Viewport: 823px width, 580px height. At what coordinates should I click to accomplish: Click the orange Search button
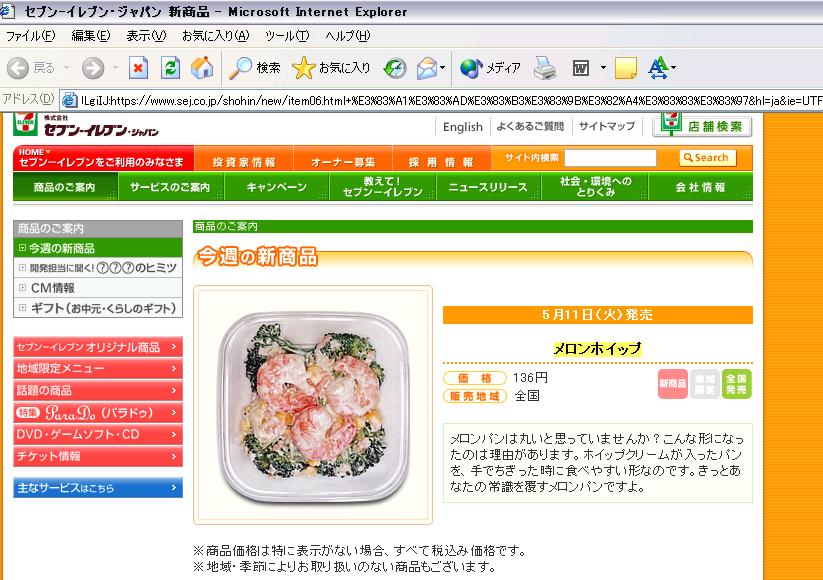[x=707, y=157]
